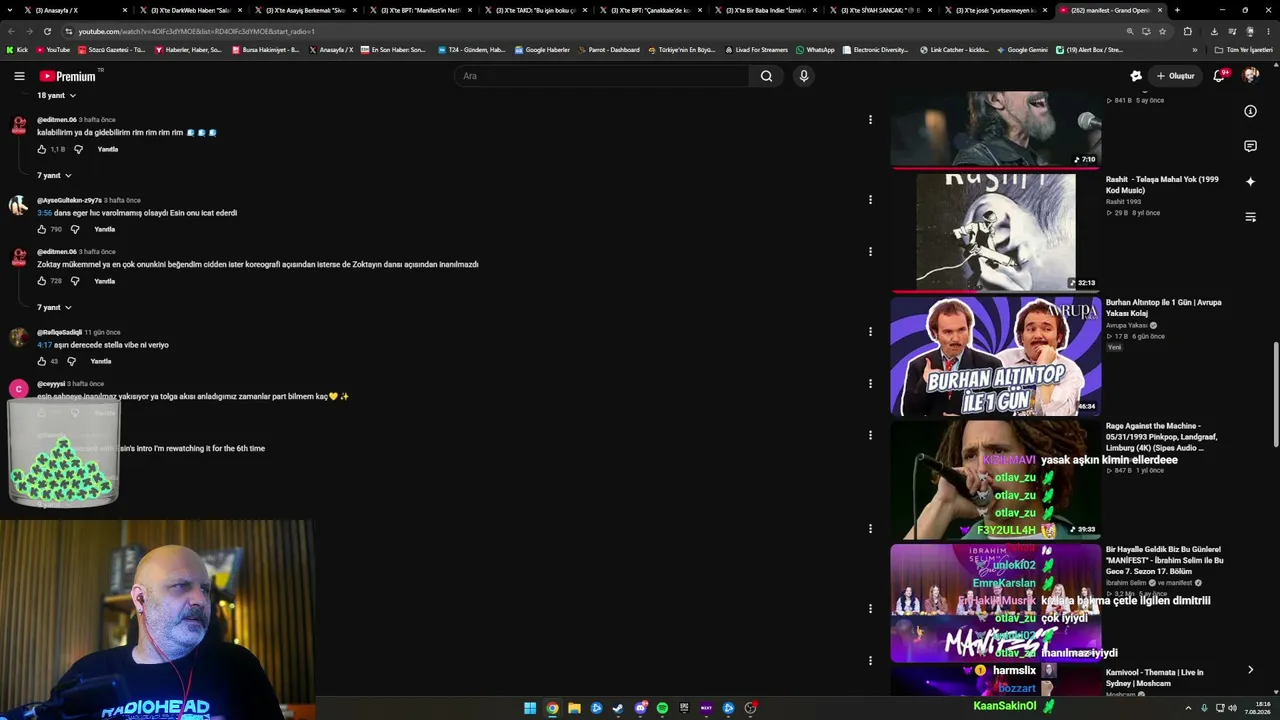This screenshot has width=1280, height=720.
Task: Dislike the "Zoktay mükemmel" comment
Action: 75,281
